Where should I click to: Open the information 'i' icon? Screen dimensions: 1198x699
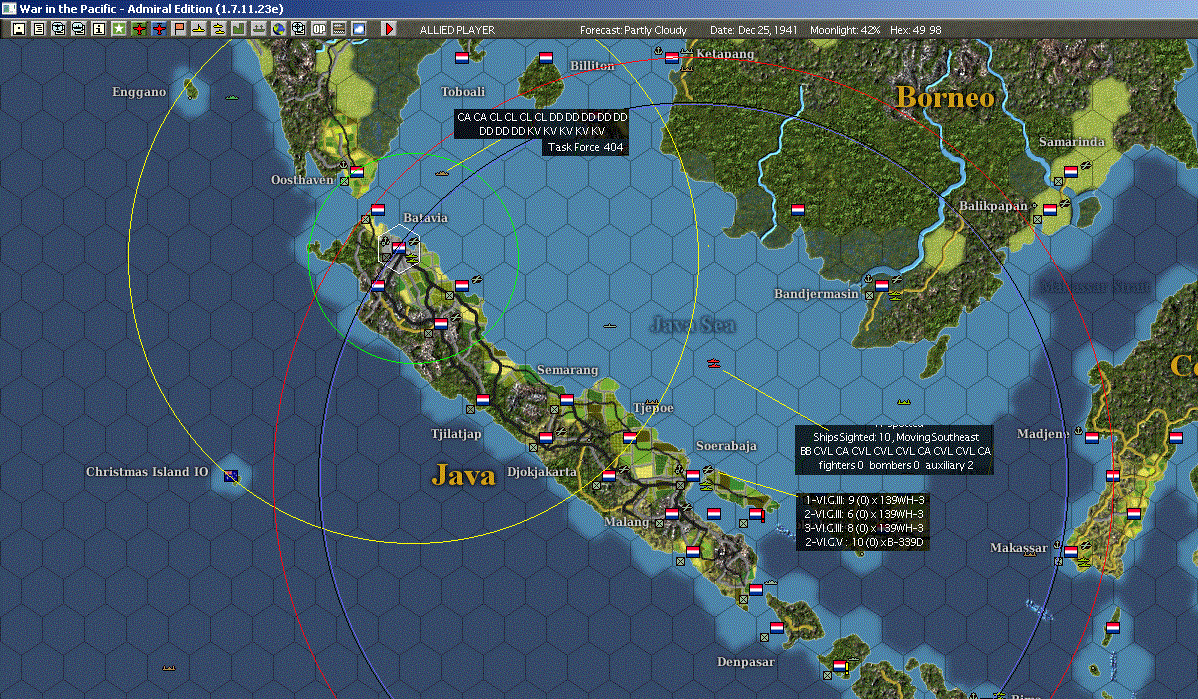pyautogui.click(x=99, y=29)
